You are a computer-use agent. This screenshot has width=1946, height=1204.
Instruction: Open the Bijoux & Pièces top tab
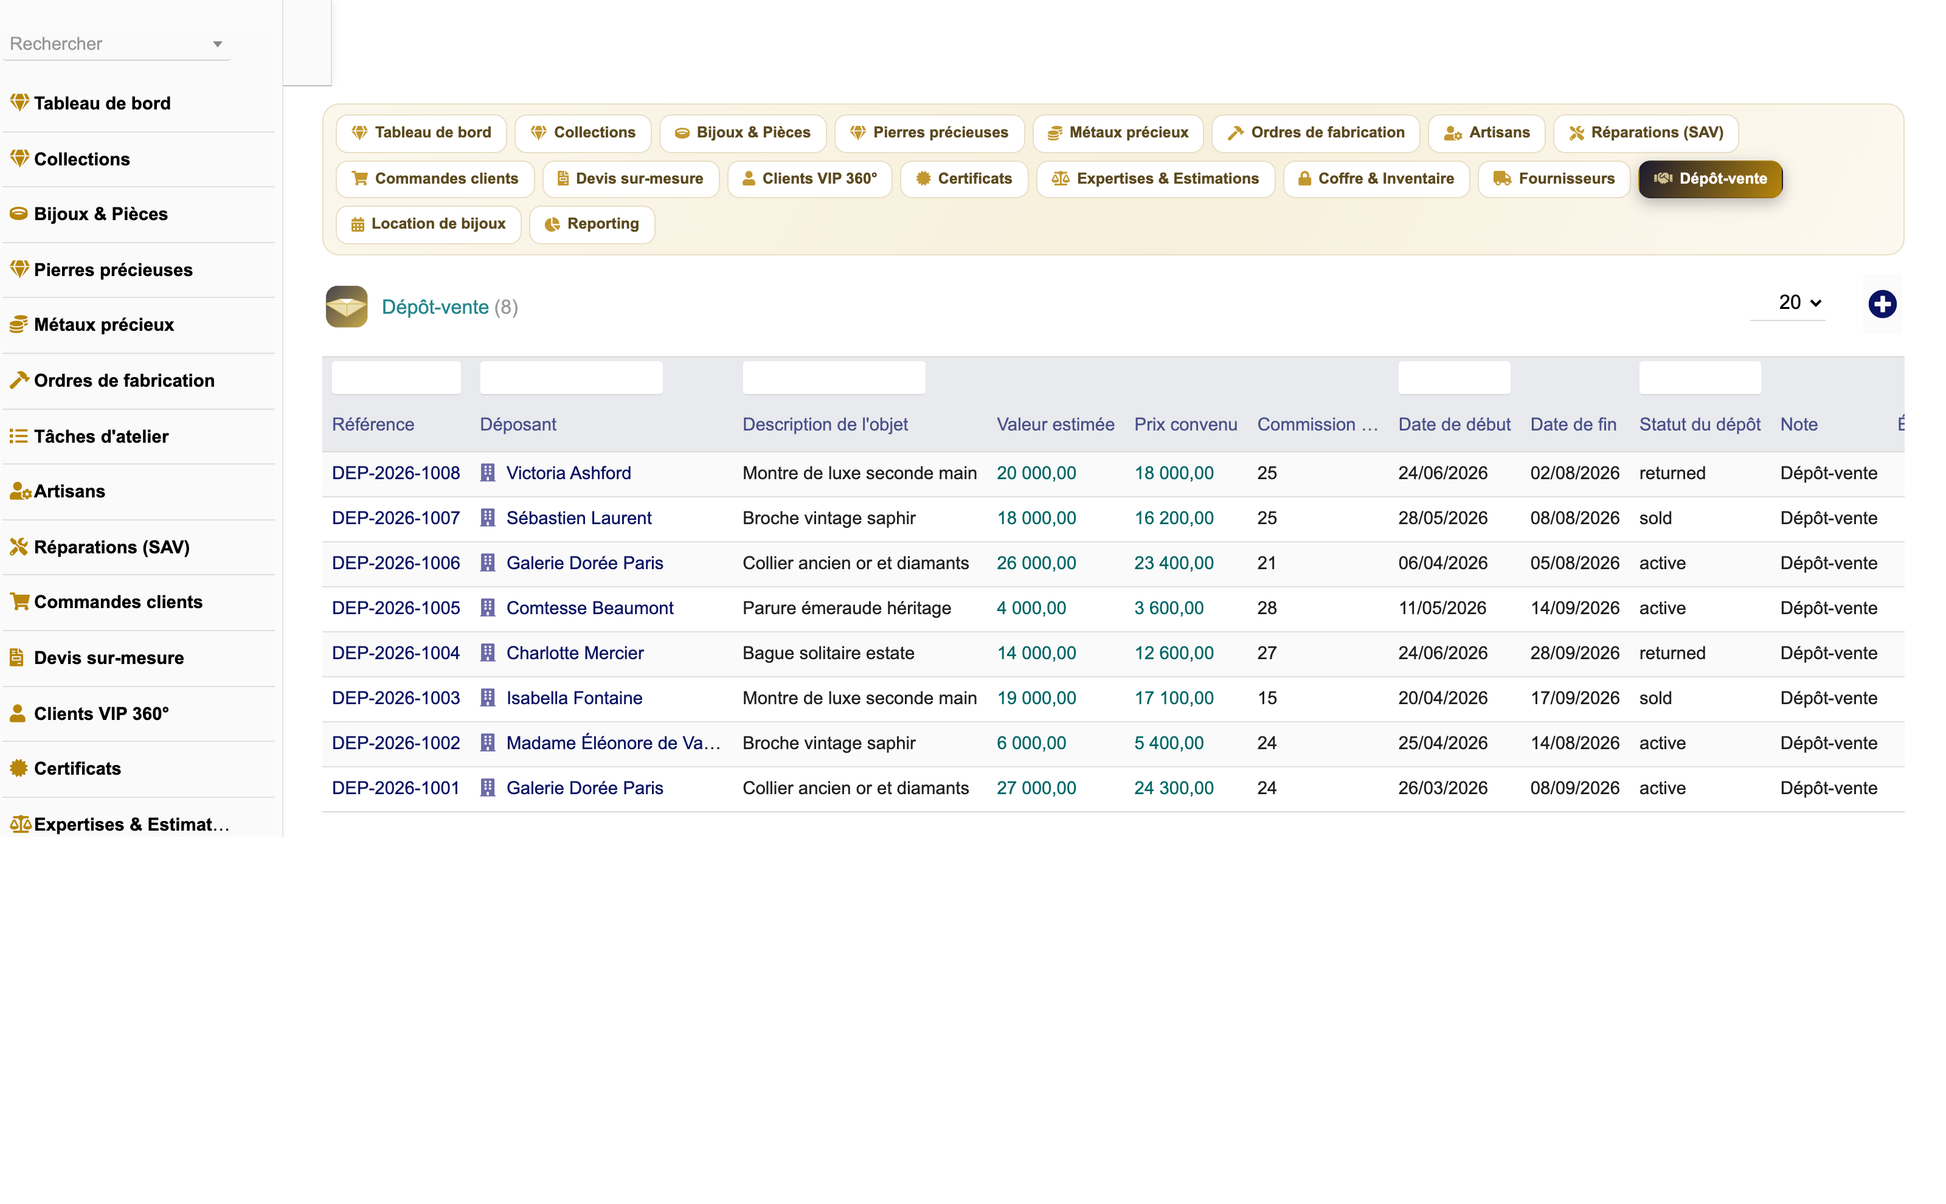pyautogui.click(x=743, y=132)
